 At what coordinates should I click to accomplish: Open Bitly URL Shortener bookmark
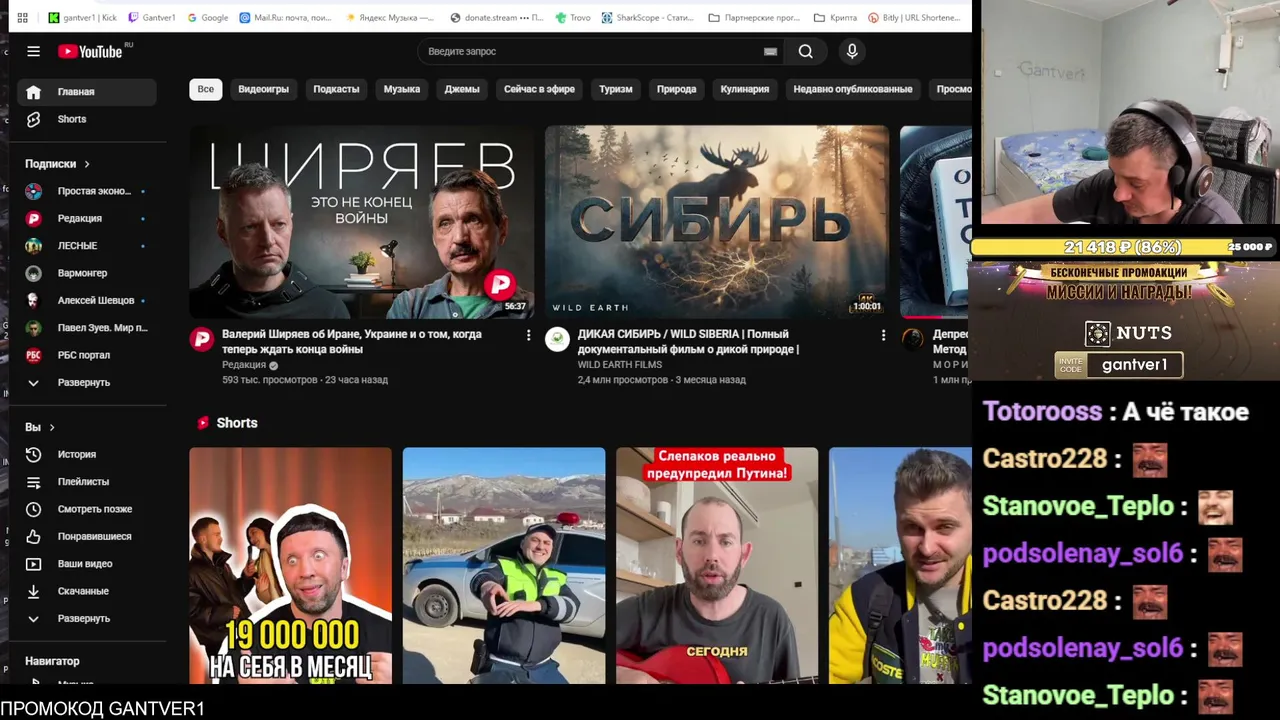coord(914,17)
